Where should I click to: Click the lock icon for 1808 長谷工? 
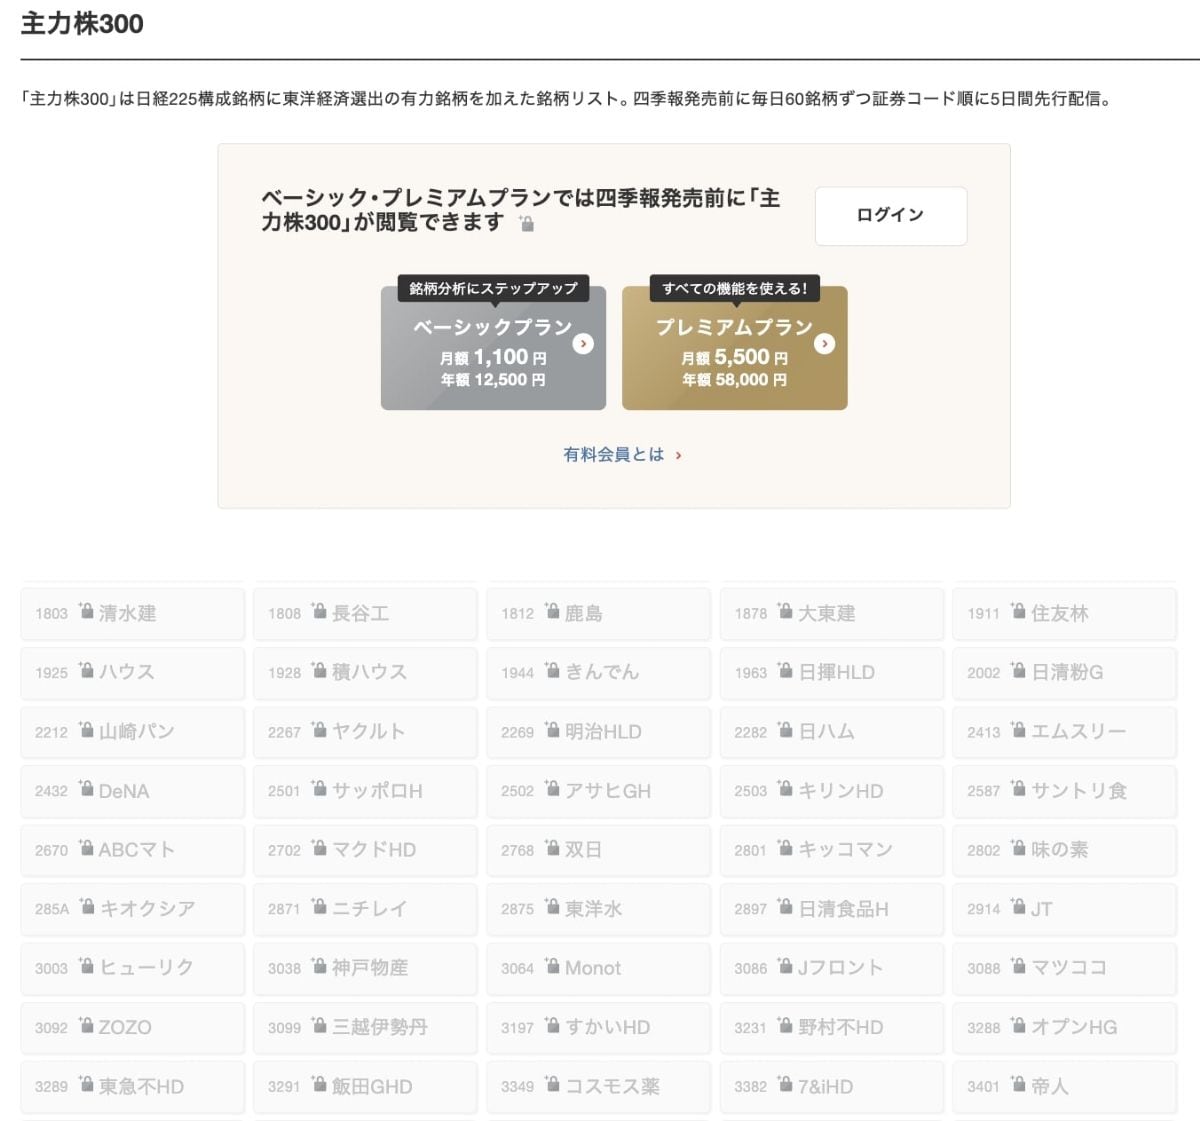coord(319,611)
